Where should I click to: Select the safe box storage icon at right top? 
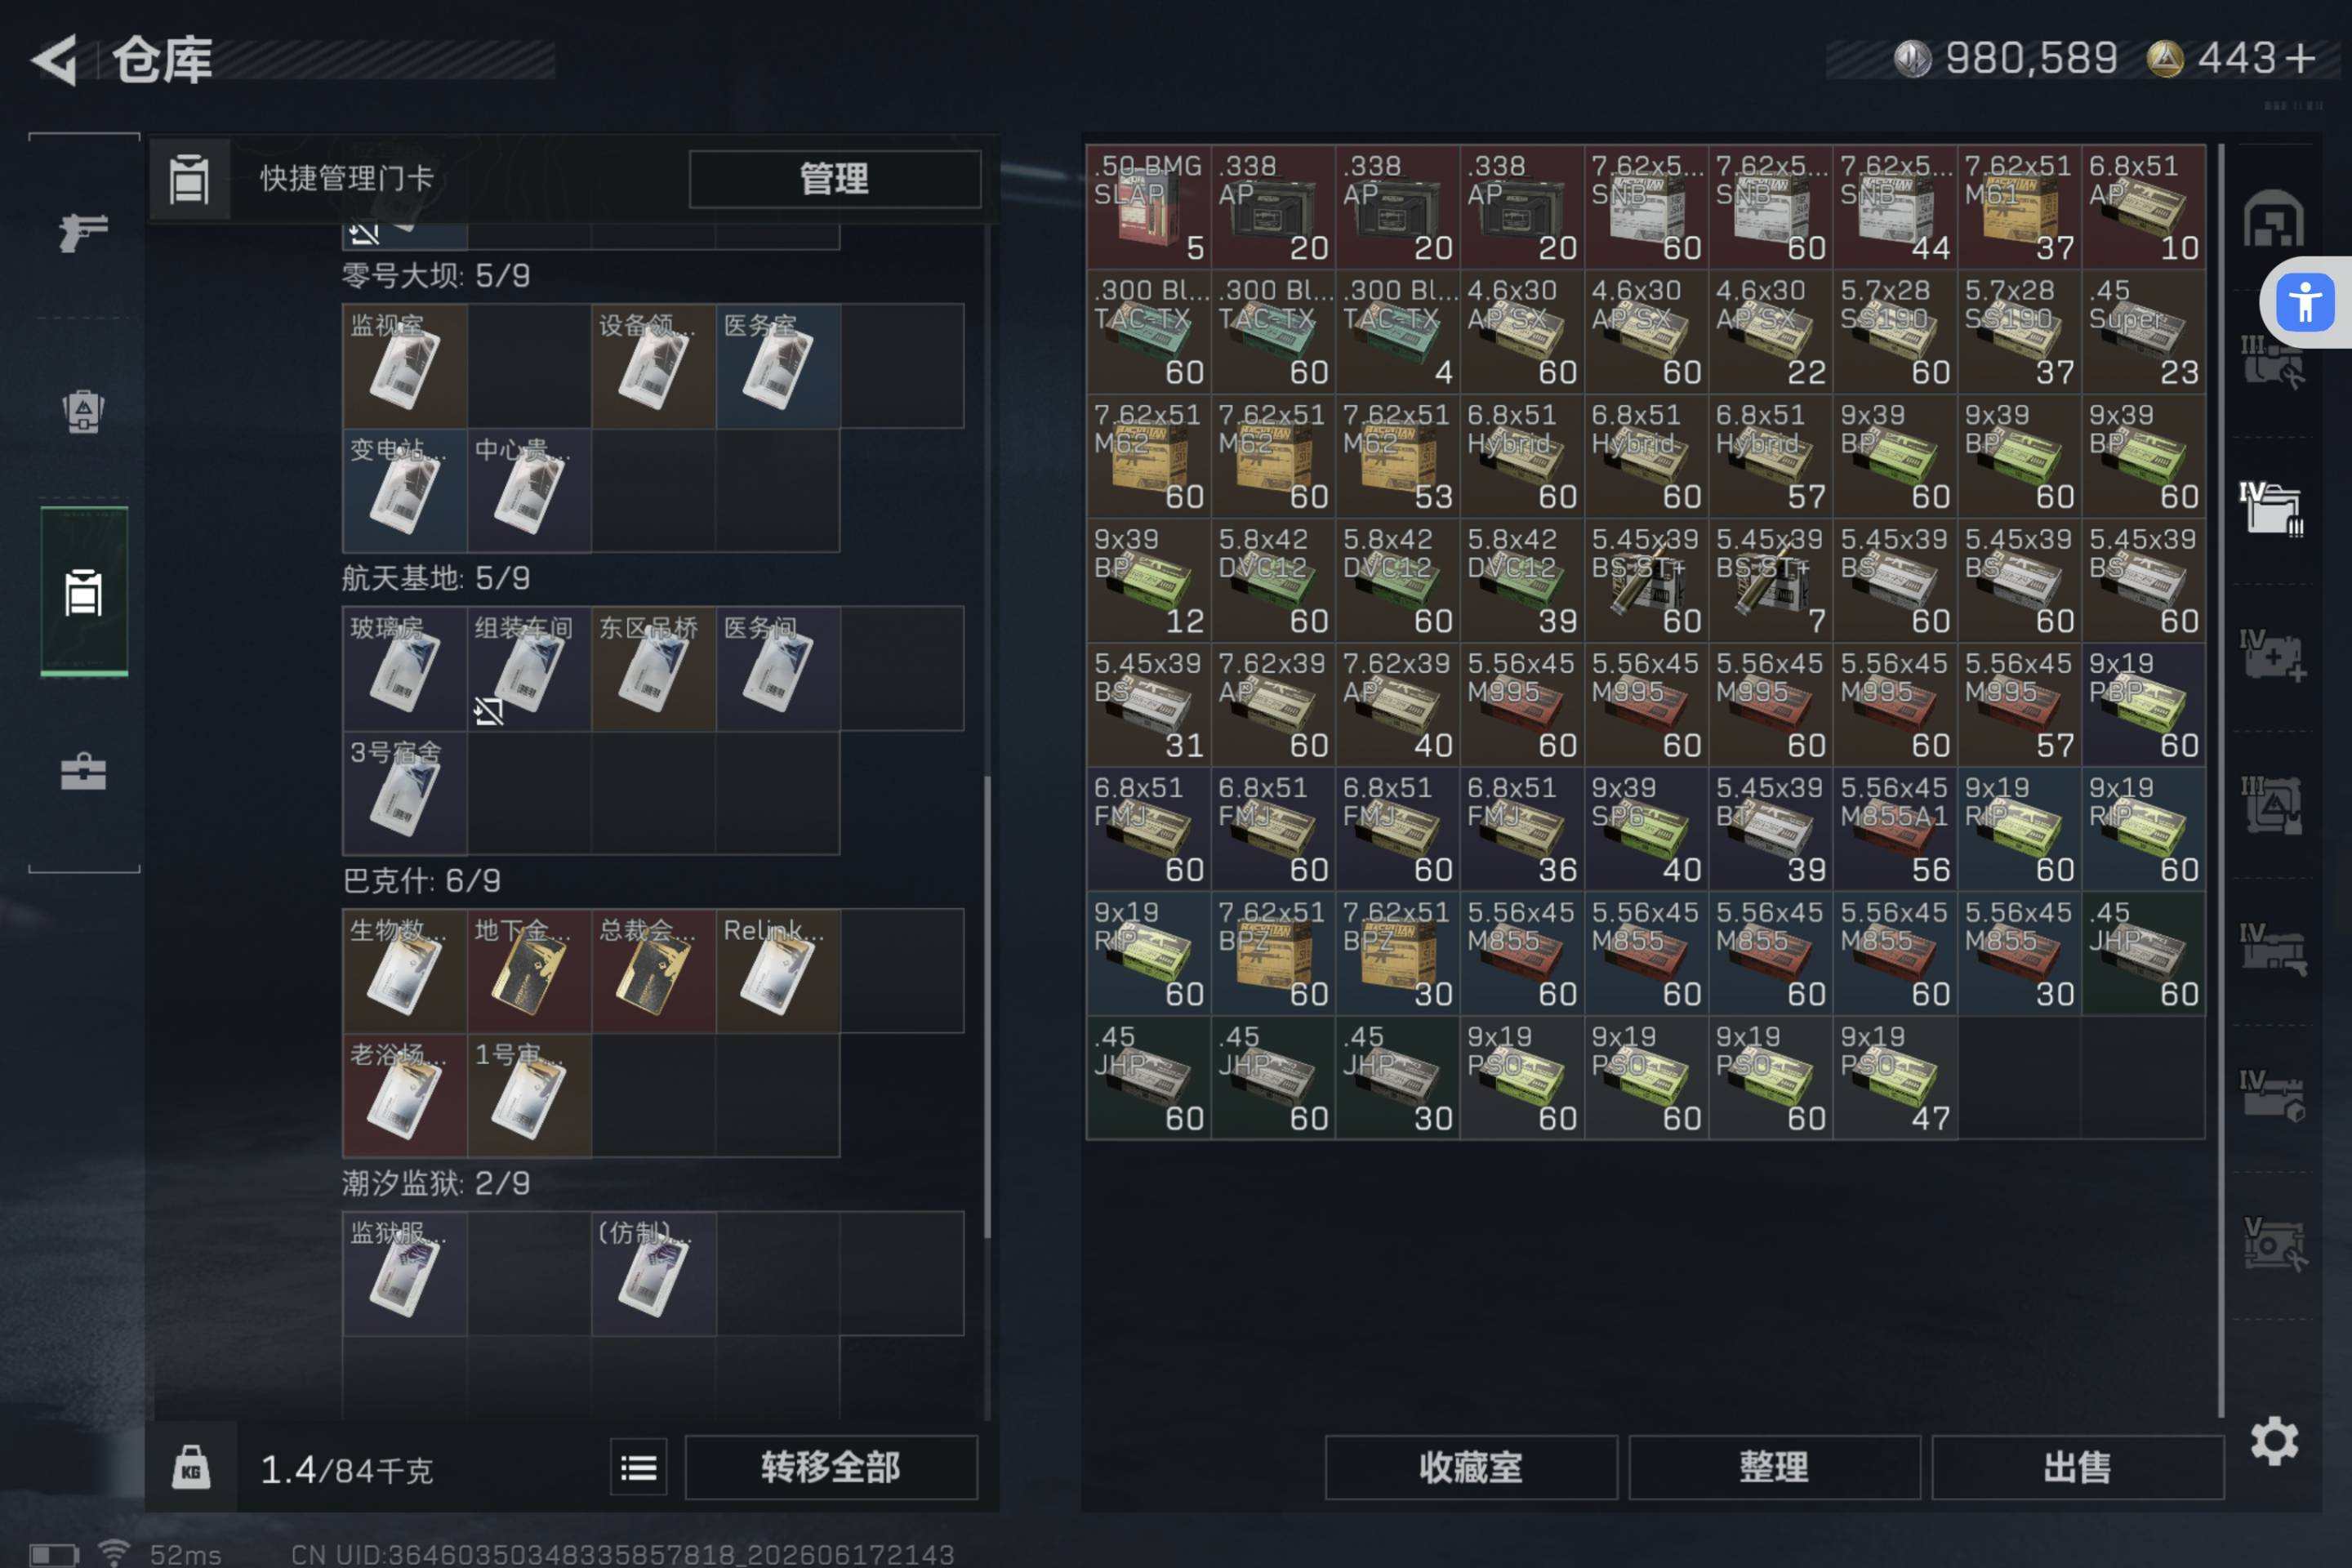[2273, 217]
